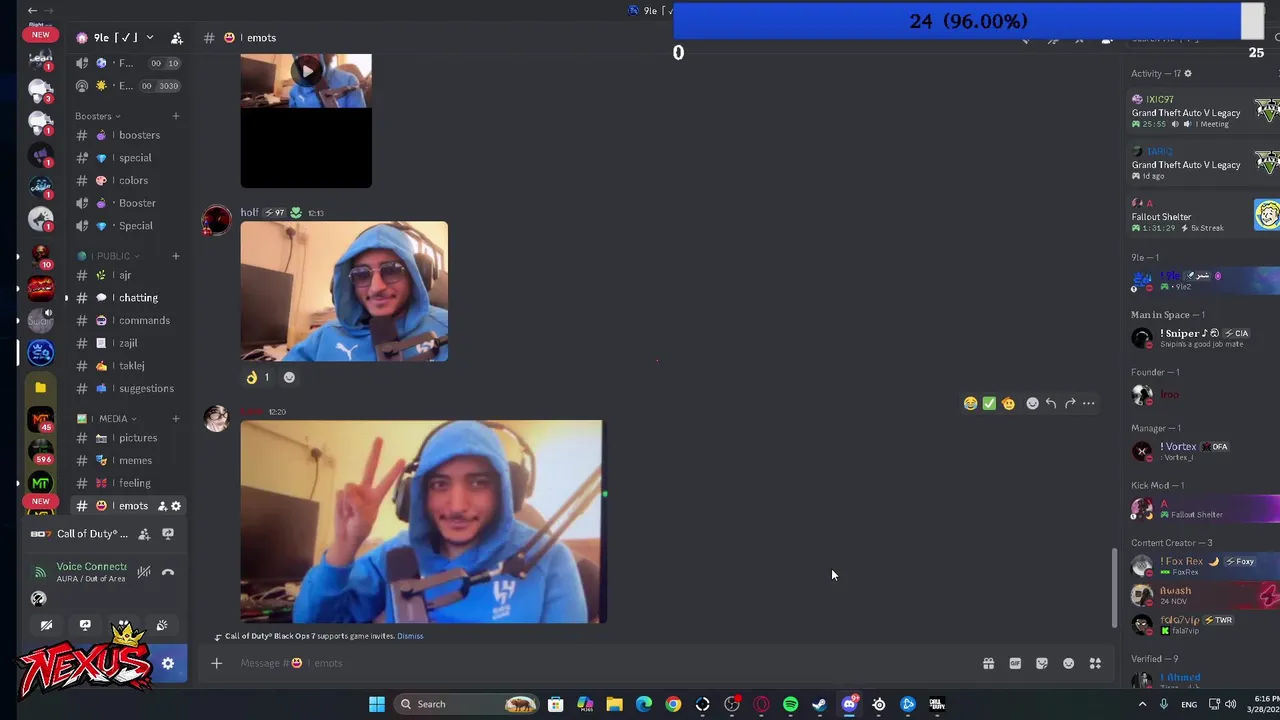Click holf username on message
This screenshot has width=1280, height=720.
[x=249, y=212]
